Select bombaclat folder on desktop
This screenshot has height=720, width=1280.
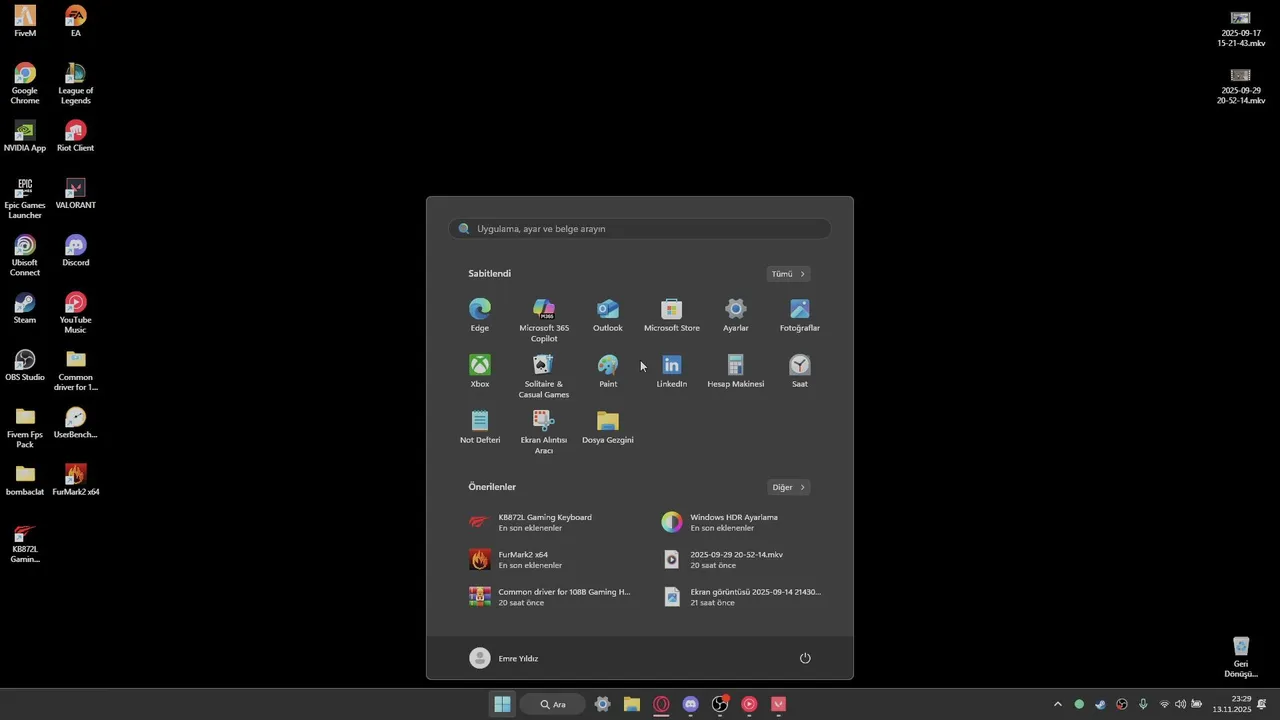[25, 481]
